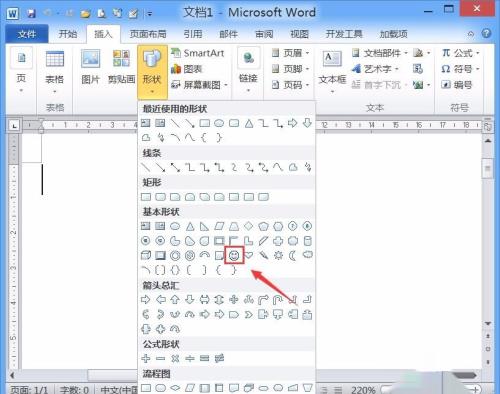Click the 图片 picture insert icon

[90, 67]
